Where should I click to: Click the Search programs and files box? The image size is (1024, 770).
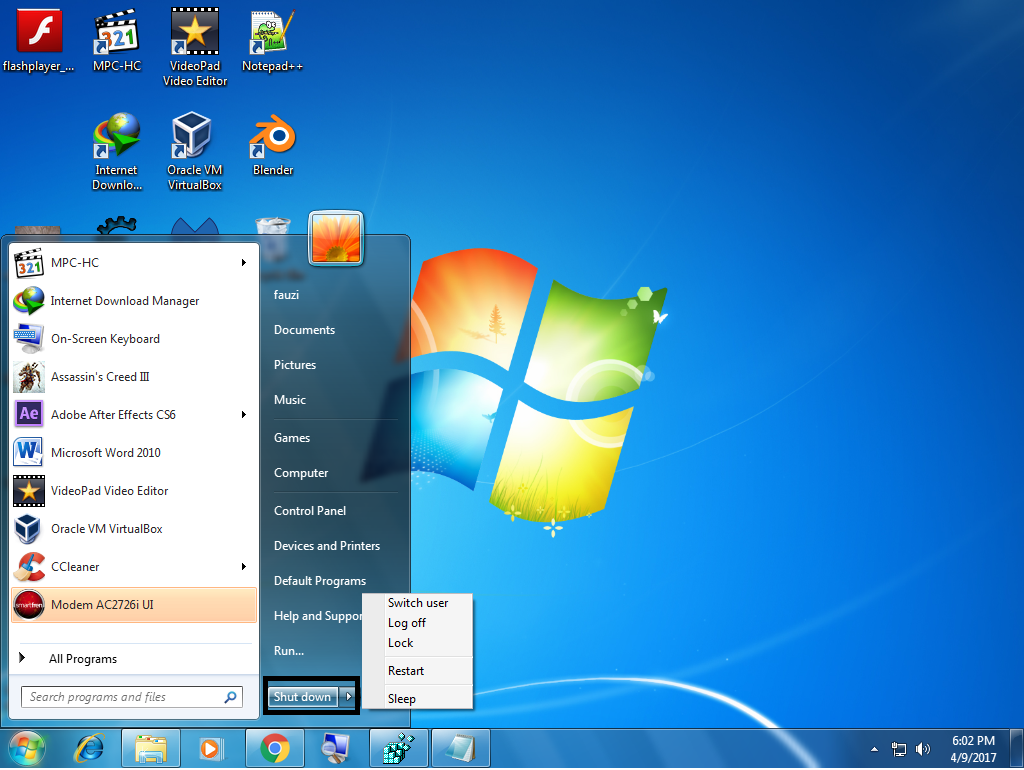(132, 697)
